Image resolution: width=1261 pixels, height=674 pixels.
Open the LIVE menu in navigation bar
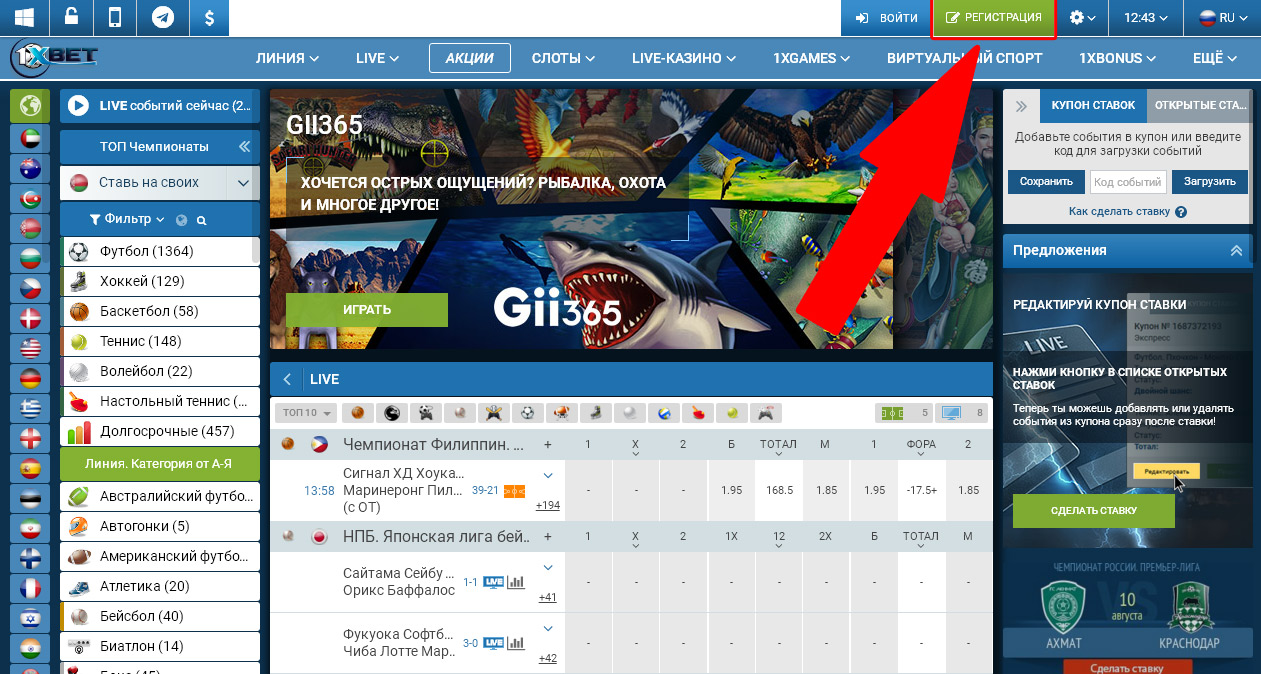click(377, 58)
